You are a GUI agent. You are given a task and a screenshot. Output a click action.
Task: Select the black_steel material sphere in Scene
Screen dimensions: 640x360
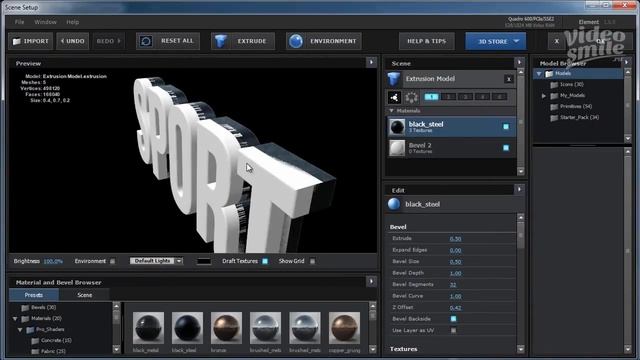click(x=397, y=127)
